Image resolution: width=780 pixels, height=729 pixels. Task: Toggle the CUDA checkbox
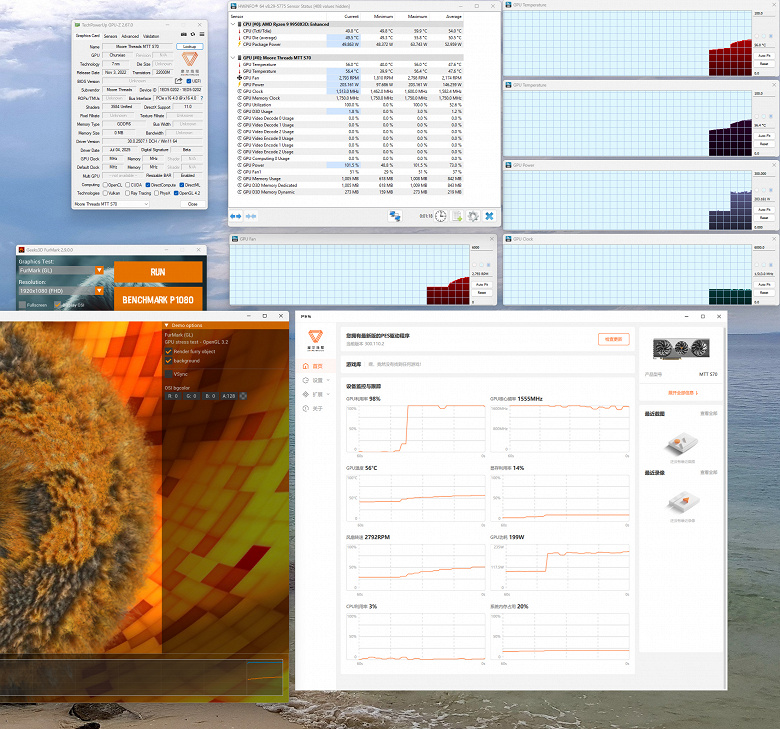[x=127, y=185]
